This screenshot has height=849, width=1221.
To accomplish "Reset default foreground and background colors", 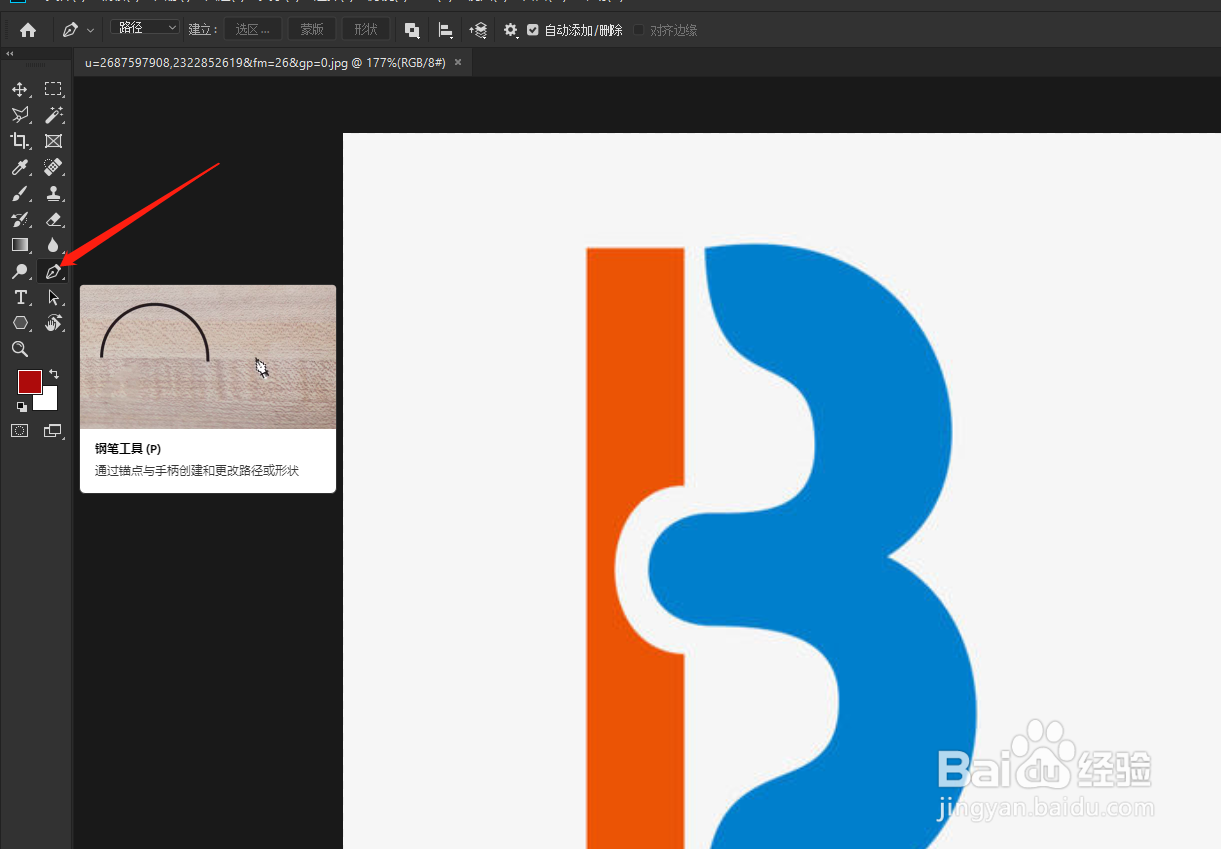I will tap(21, 407).
